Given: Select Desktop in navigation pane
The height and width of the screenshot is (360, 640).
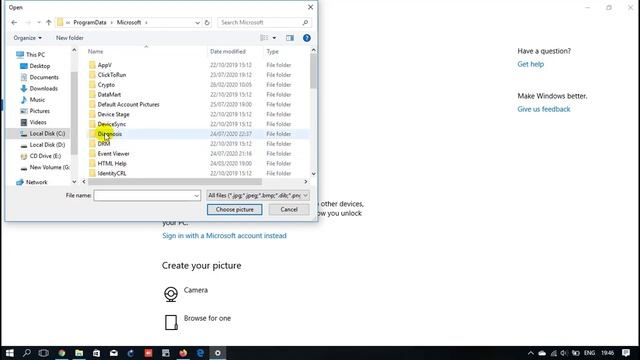Looking at the screenshot, I should pos(40,66).
